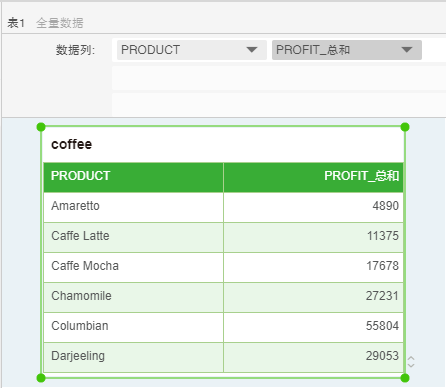Select the PROFIT_总和 data column field
This screenshot has width=446, height=388.
click(347, 50)
